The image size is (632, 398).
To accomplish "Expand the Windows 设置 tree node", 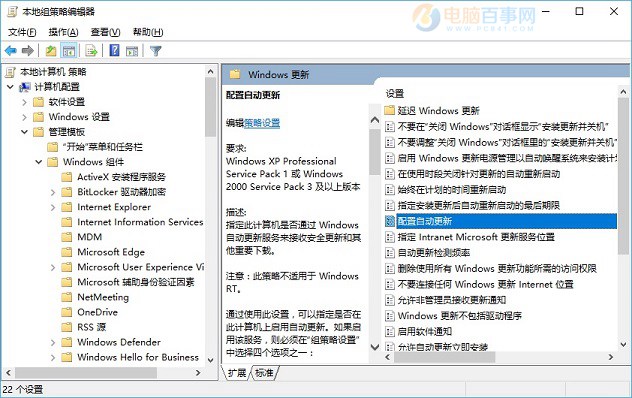I will [x=24, y=117].
